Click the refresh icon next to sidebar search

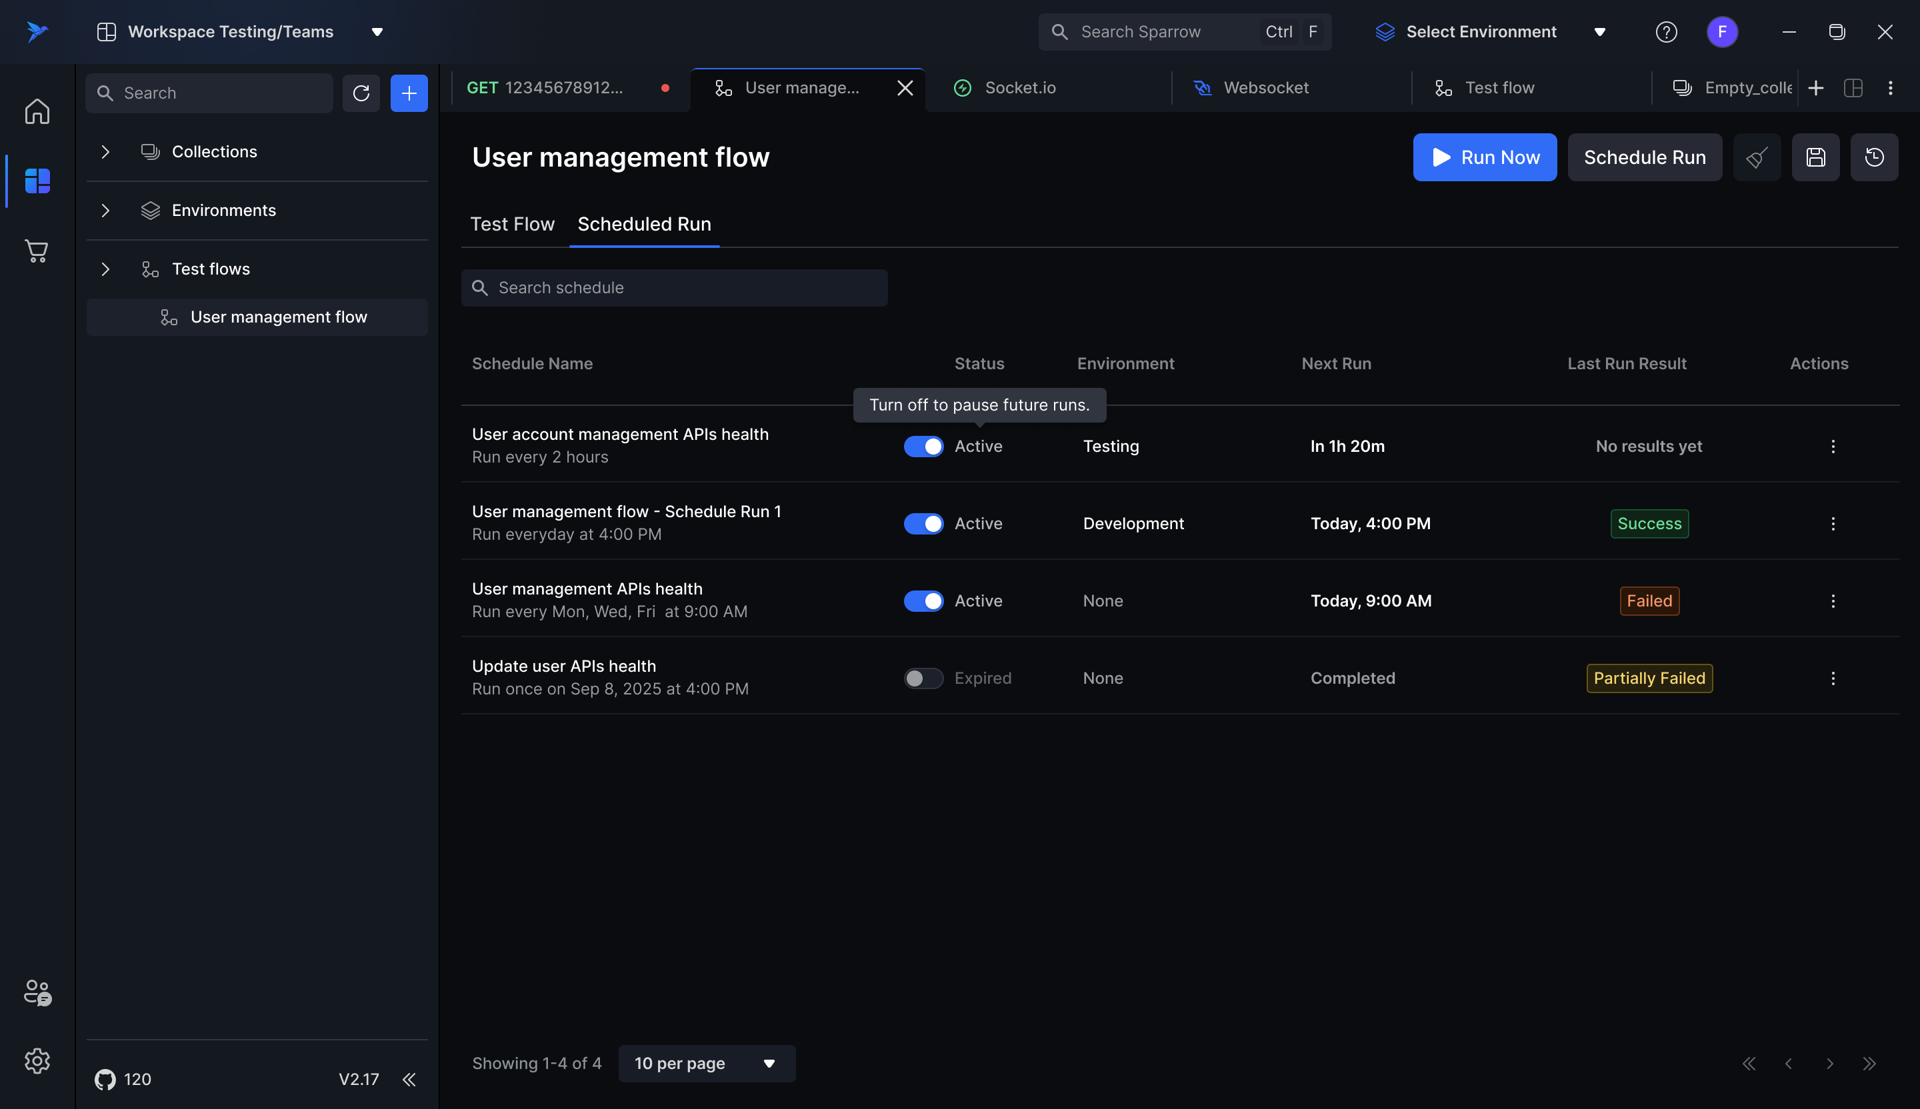(x=361, y=93)
